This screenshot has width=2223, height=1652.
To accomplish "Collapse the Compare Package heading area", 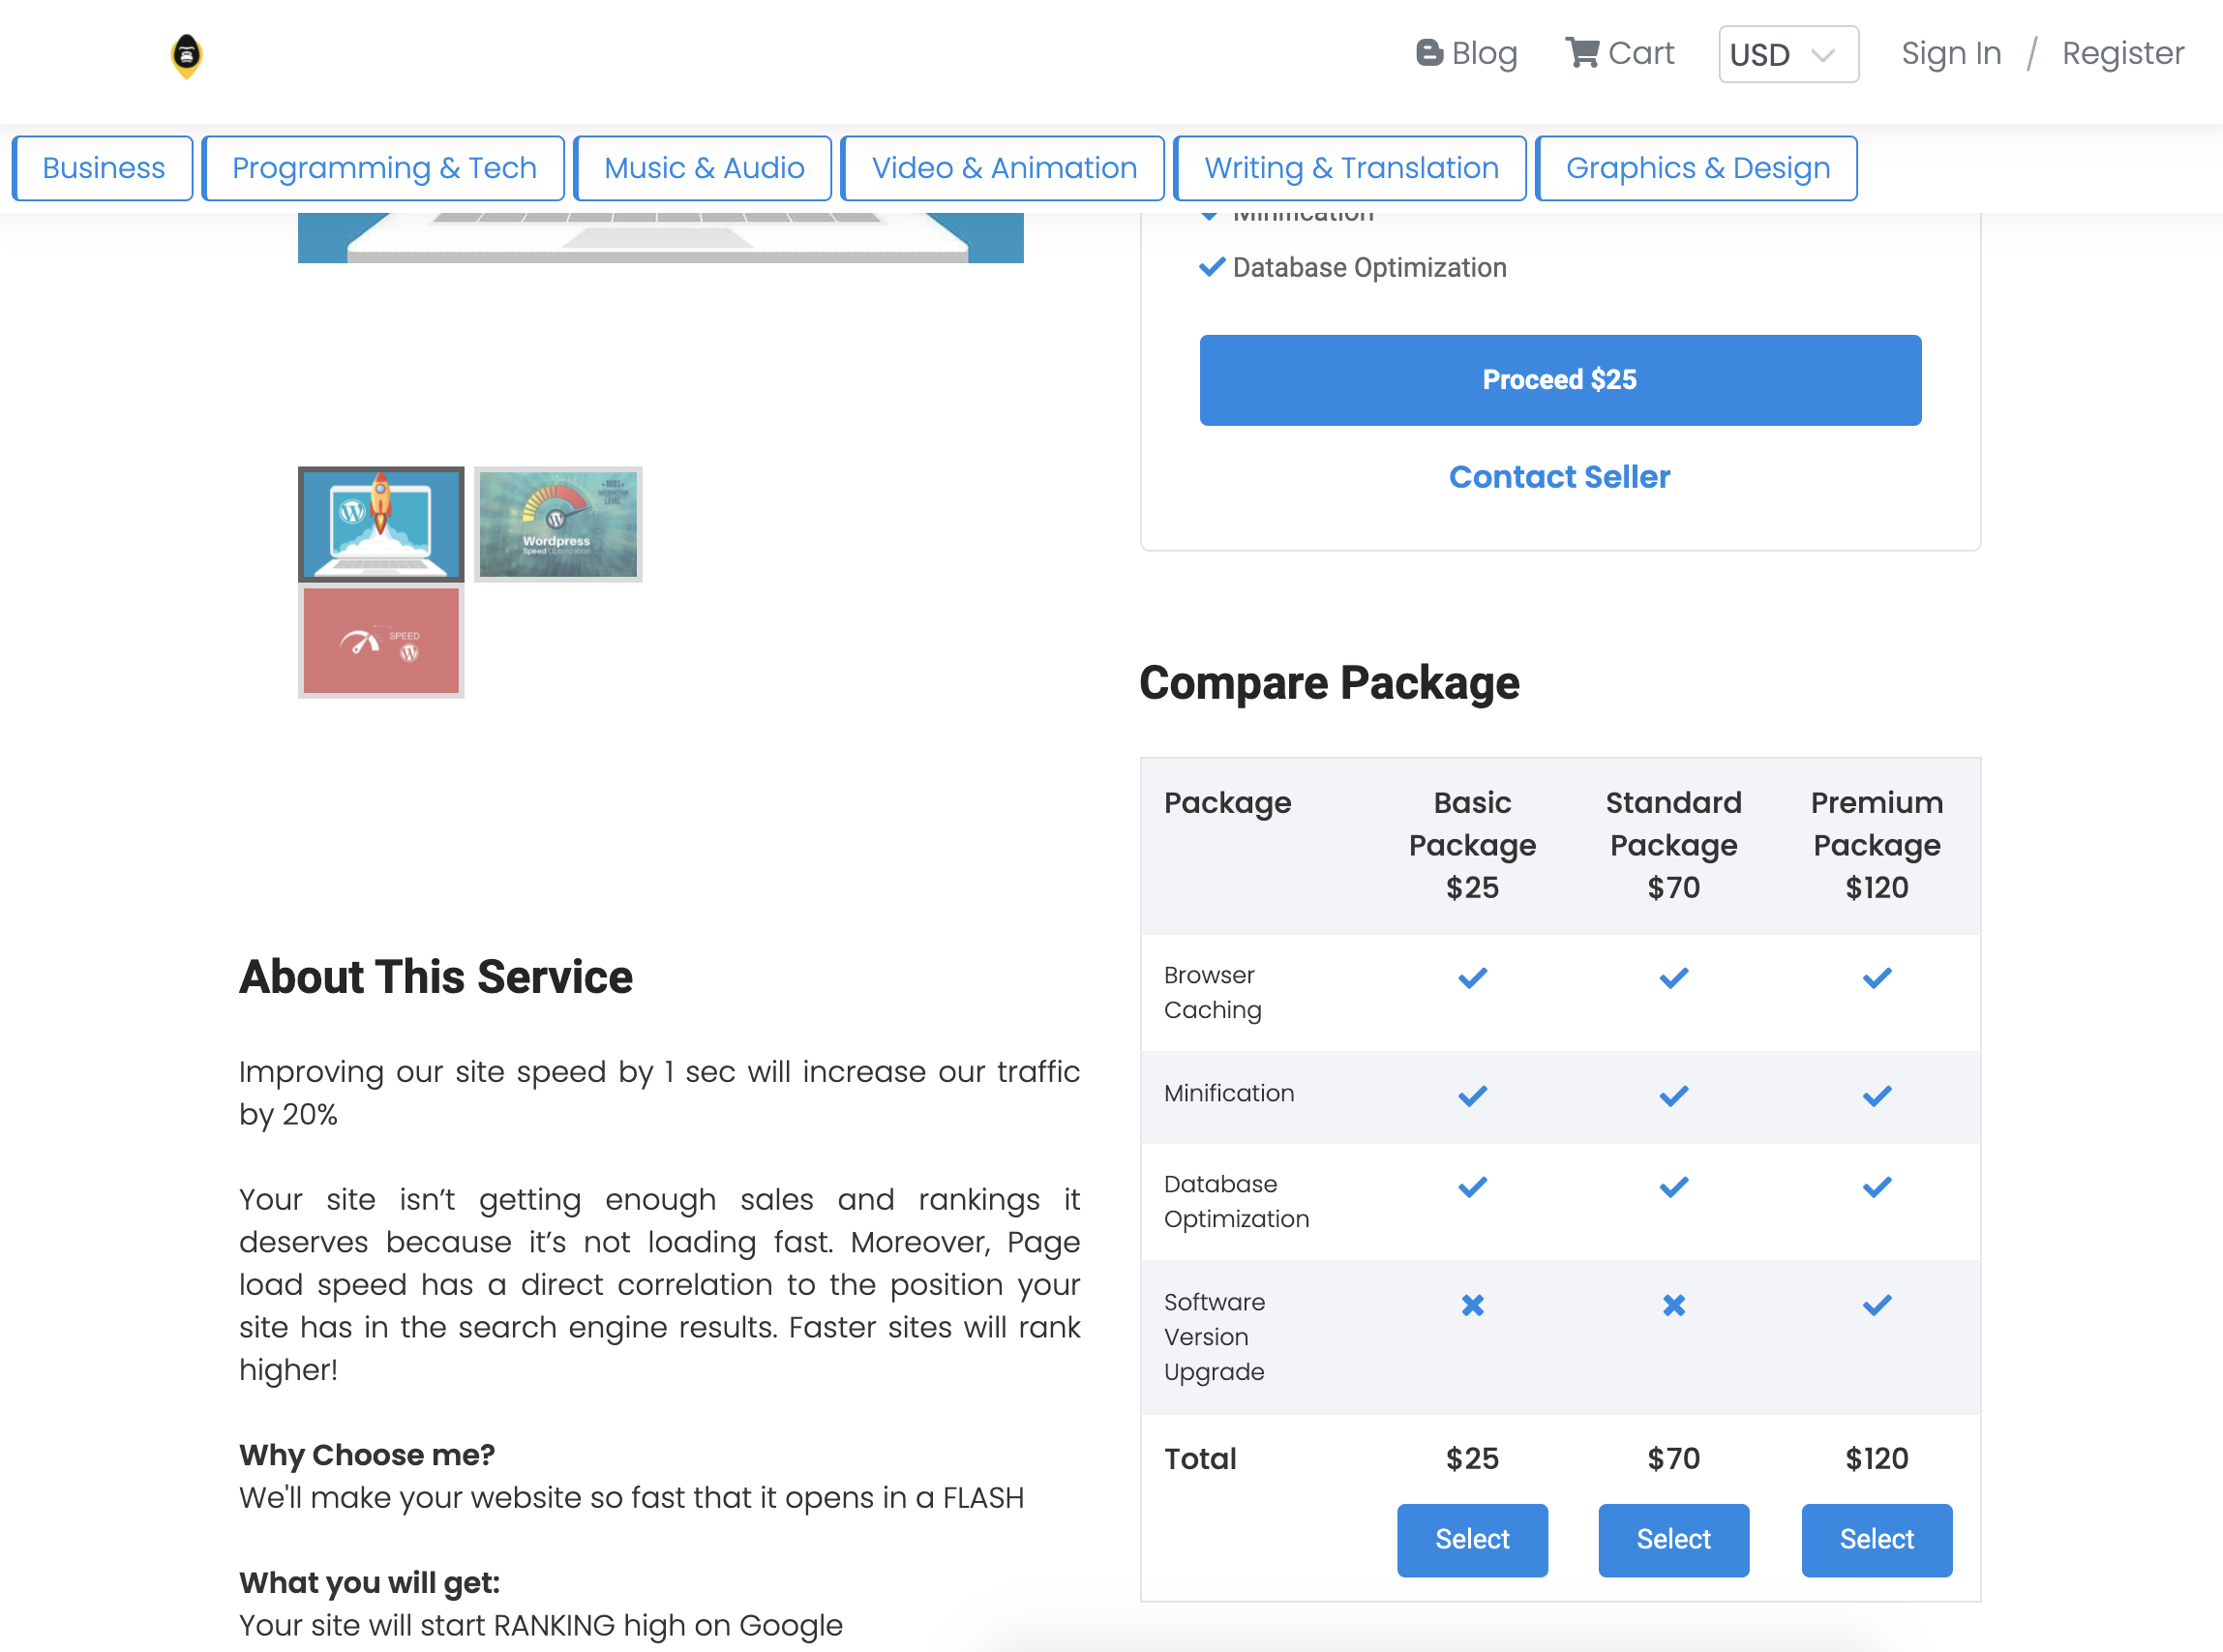I will (1329, 683).
